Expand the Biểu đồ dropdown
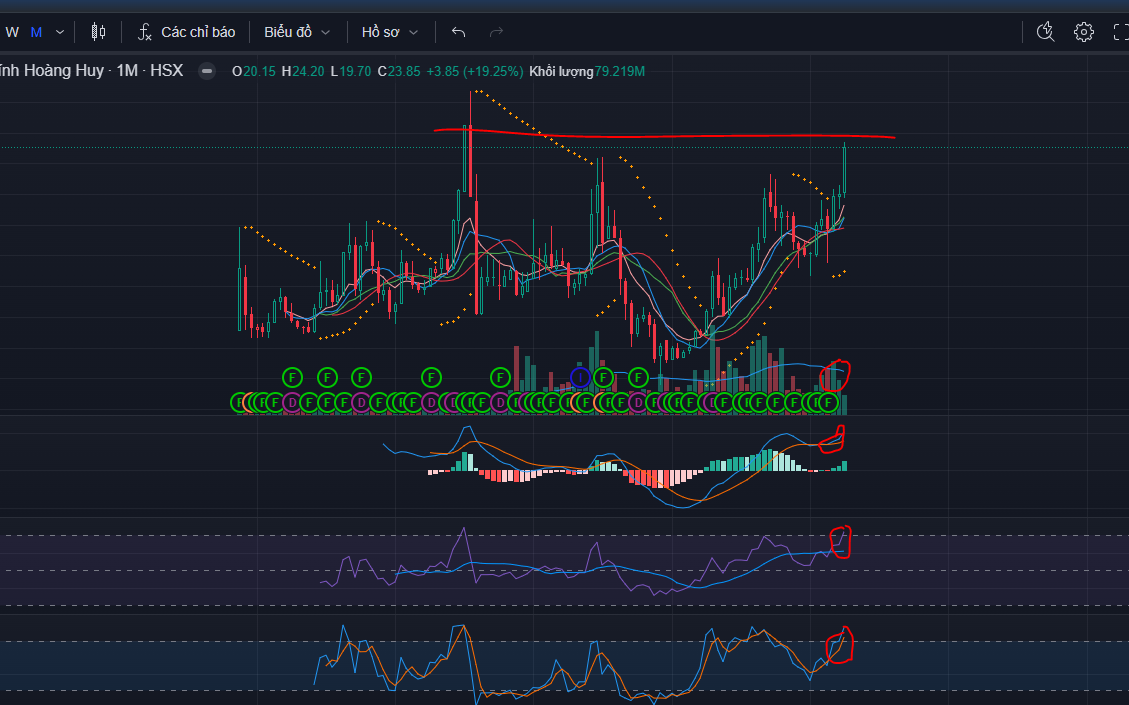Viewport: 1129px width, 705px height. (x=297, y=32)
